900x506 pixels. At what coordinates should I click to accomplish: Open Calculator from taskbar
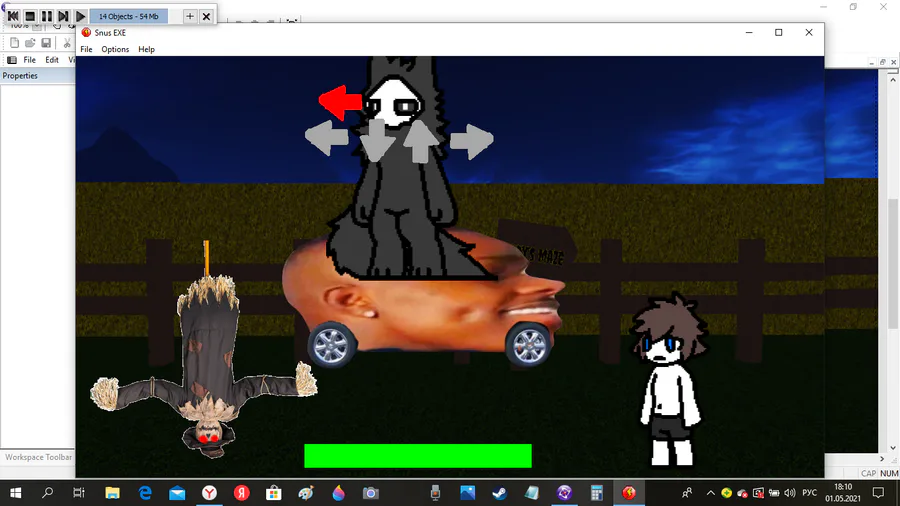pyautogui.click(x=596, y=493)
